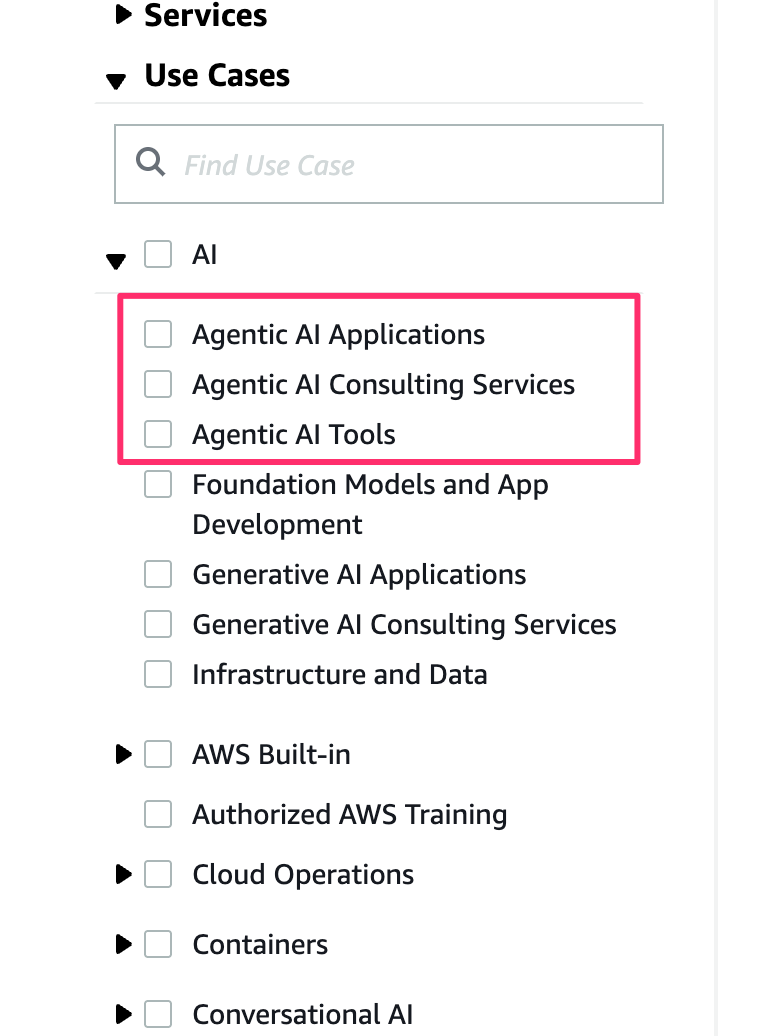This screenshot has width=766, height=1036.
Task: Expand the Cloud Operations category
Action: pyautogui.click(x=123, y=875)
